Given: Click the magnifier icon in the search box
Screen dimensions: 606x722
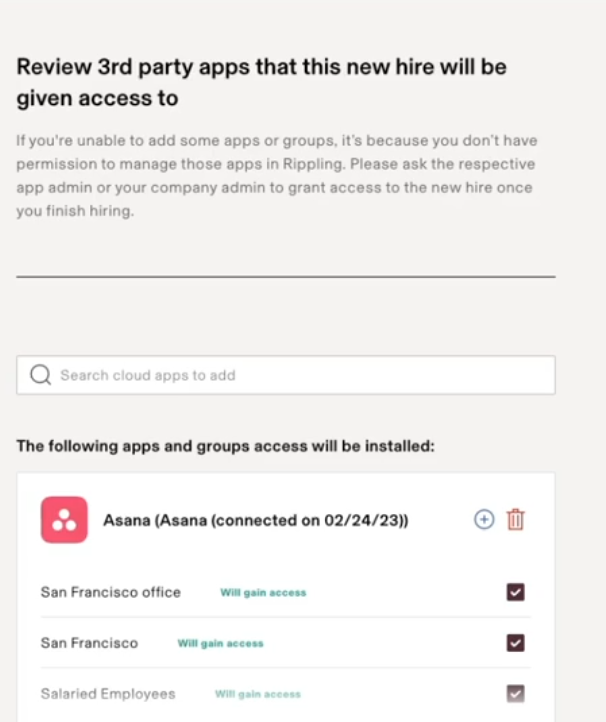Looking at the screenshot, I should coord(41,375).
